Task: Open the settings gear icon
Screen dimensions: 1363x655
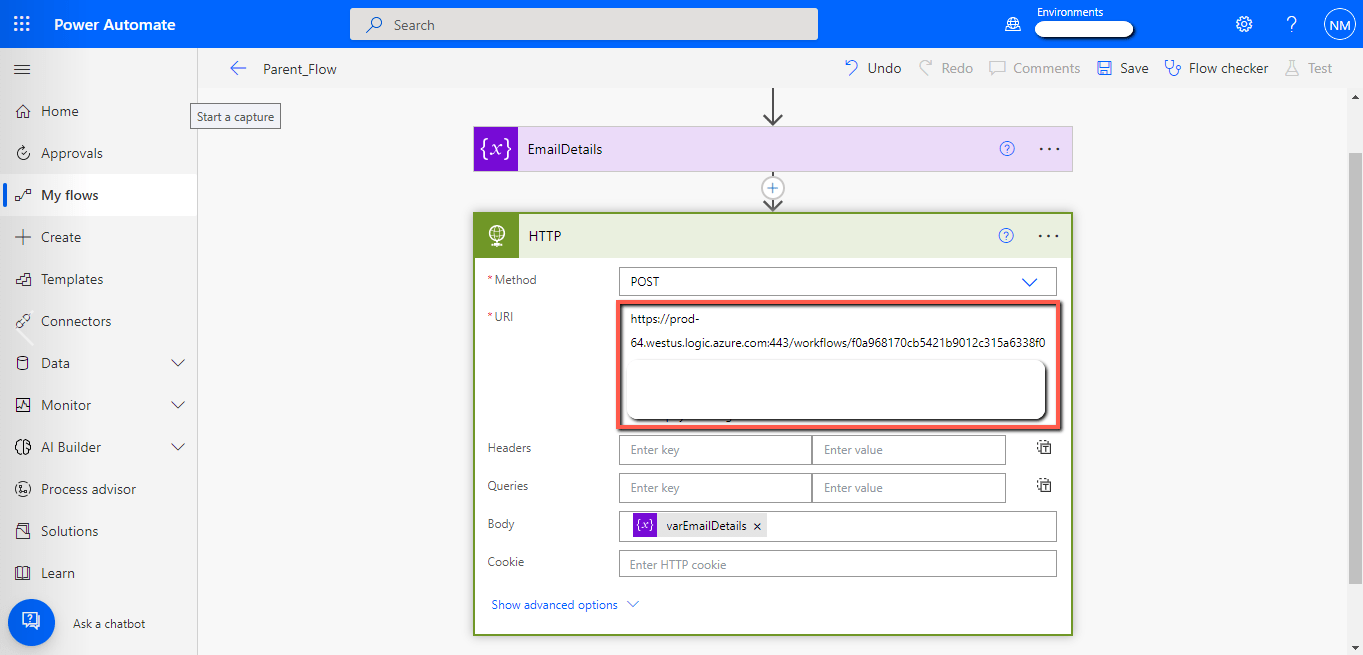Action: pyautogui.click(x=1244, y=24)
